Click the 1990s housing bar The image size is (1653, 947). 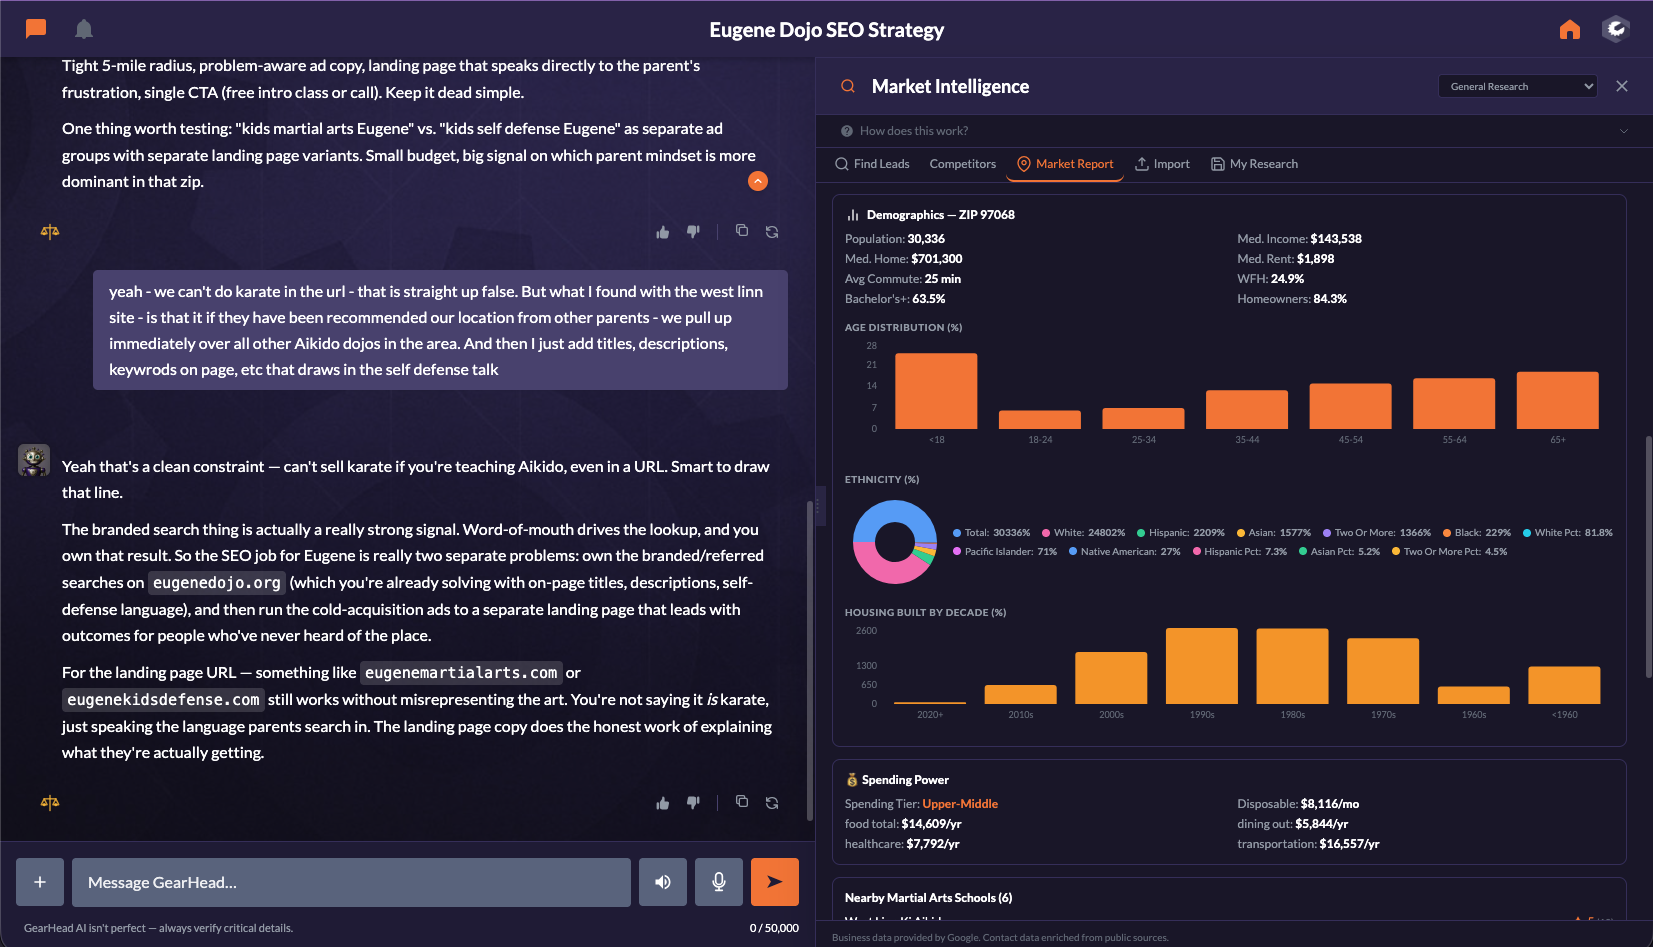[x=1202, y=666]
